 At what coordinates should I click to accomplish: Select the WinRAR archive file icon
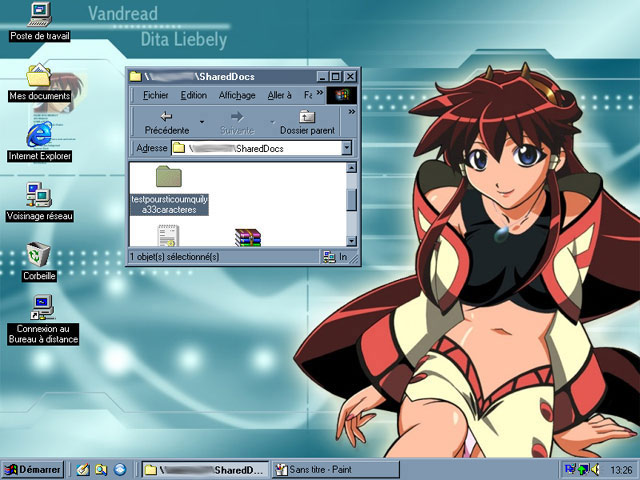(x=247, y=237)
